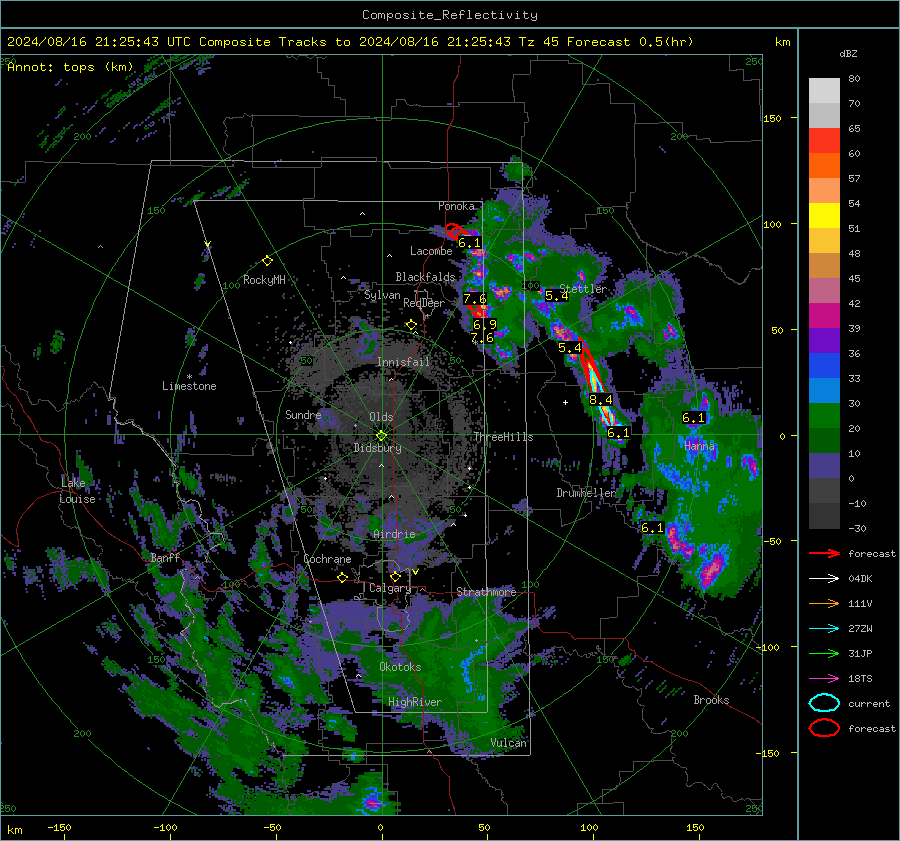Select the 8.4 km storm top label
900x841 pixels.
pyautogui.click(x=600, y=400)
